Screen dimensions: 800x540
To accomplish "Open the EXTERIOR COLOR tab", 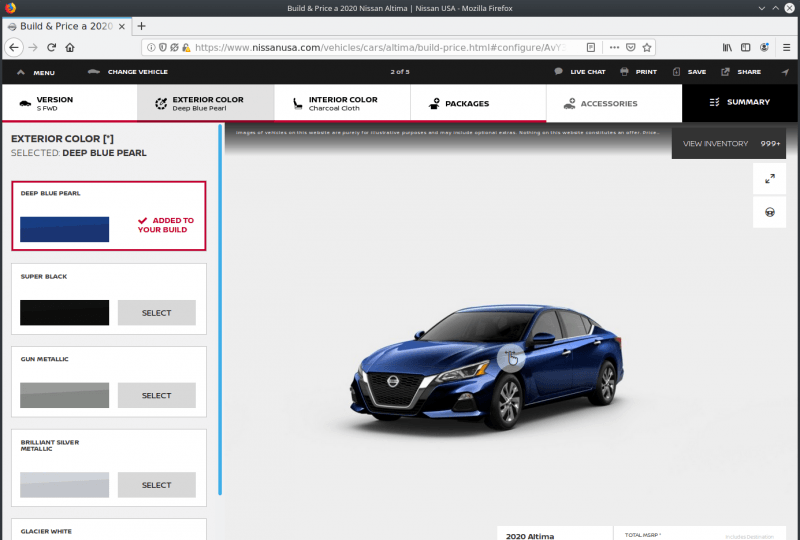I will tap(206, 103).
